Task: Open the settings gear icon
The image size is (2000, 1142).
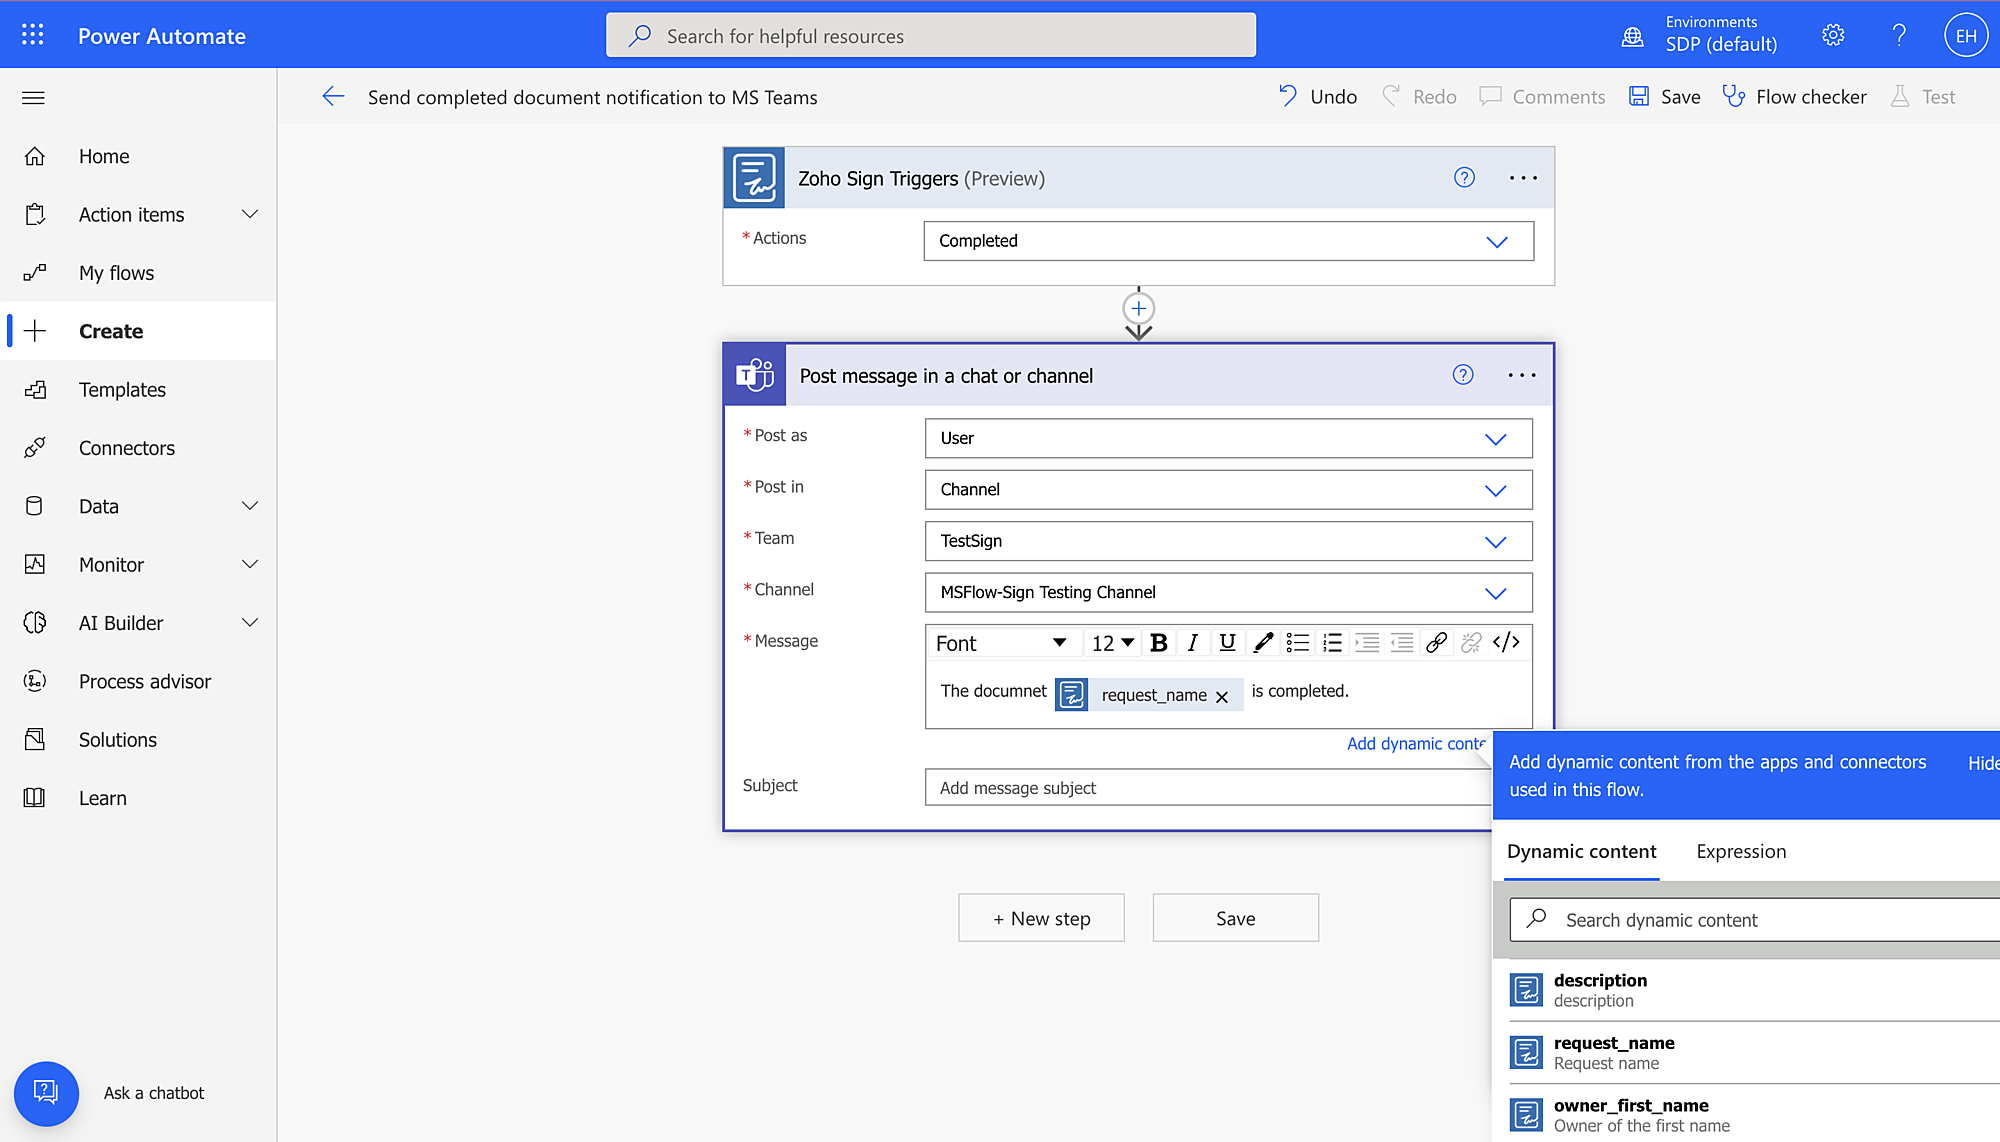Action: click(x=1833, y=35)
